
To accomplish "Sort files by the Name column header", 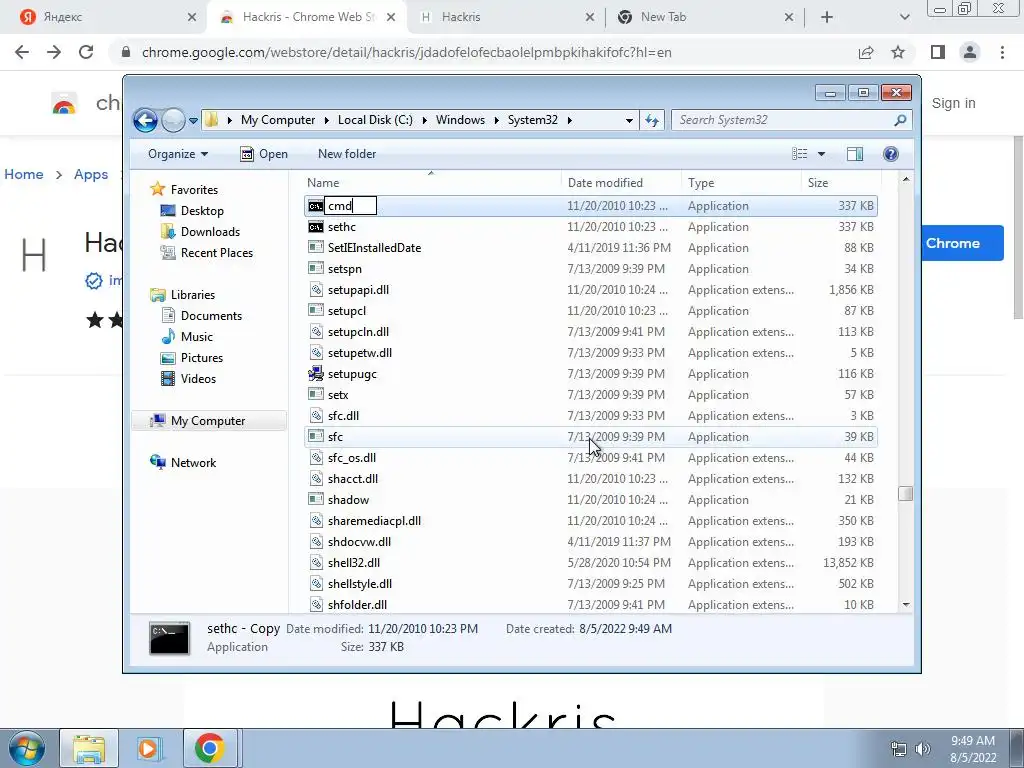I will coord(431,183).
